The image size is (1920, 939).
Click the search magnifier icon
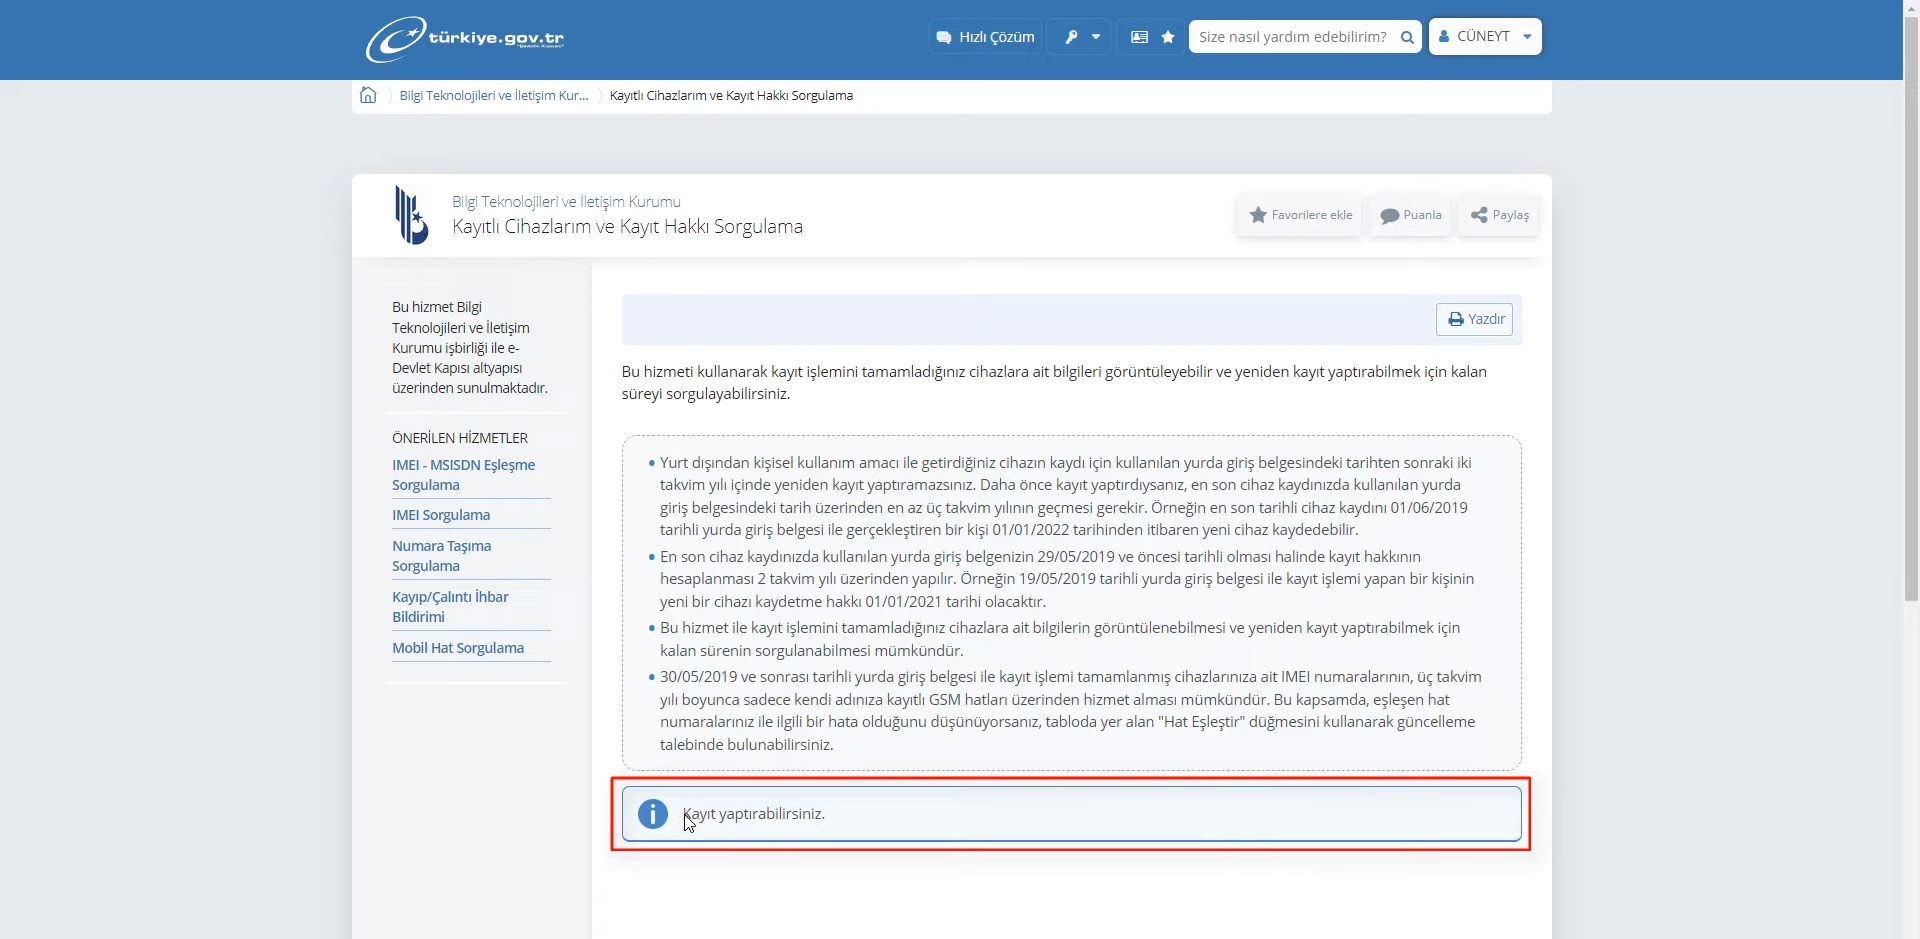point(1406,37)
